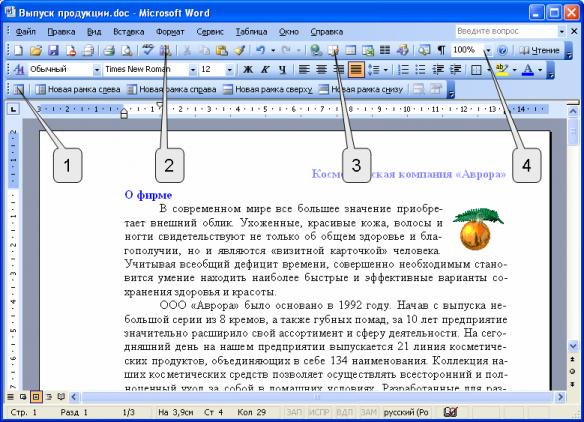This screenshot has height=422, width=584.
Task: Click Новая рамка справа button
Action: click(x=171, y=89)
